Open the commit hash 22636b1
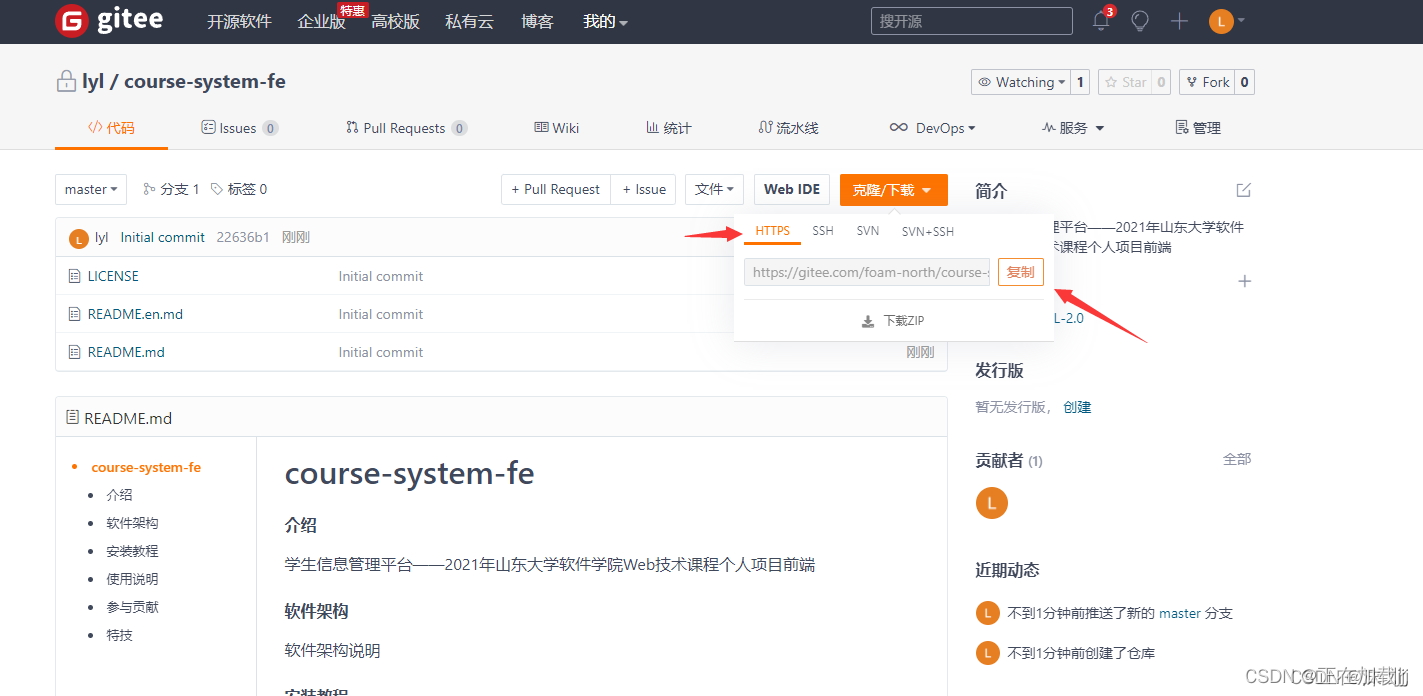Screen dimensions: 1423x696 (243, 237)
